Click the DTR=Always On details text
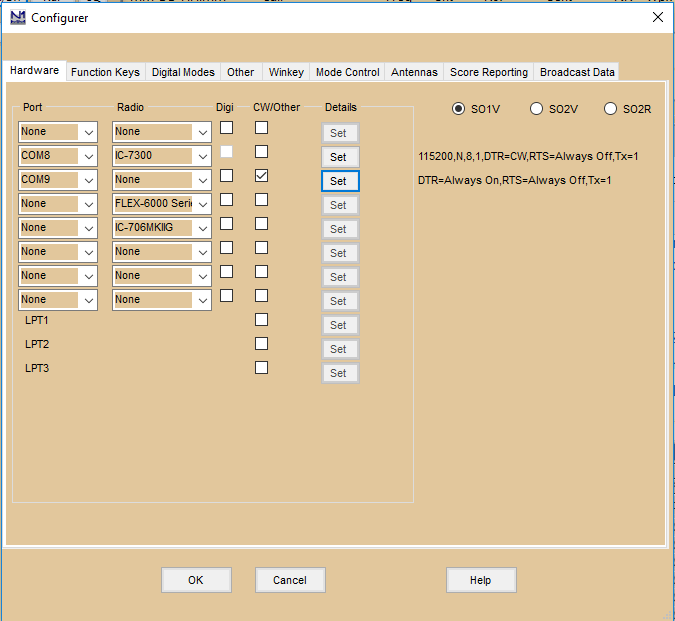Screen dimensions: 675x621 (x=514, y=180)
